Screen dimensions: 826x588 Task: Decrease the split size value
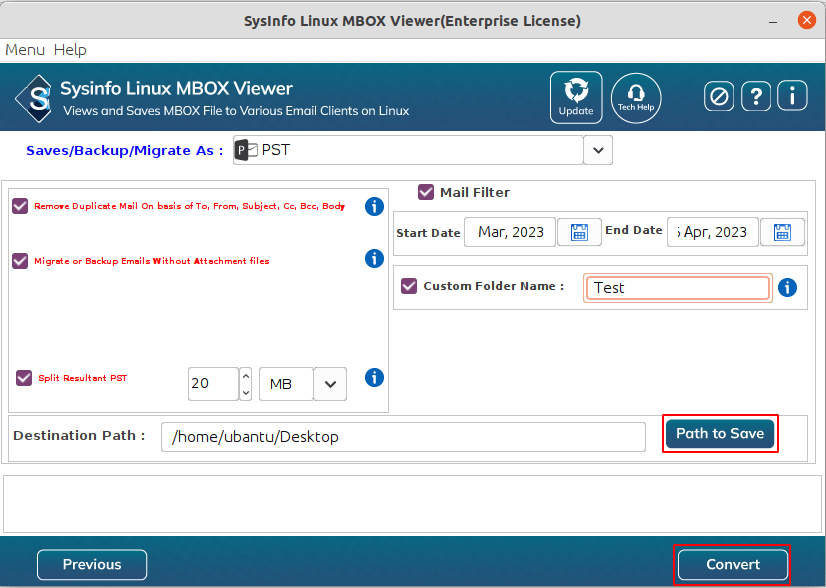tap(245, 393)
